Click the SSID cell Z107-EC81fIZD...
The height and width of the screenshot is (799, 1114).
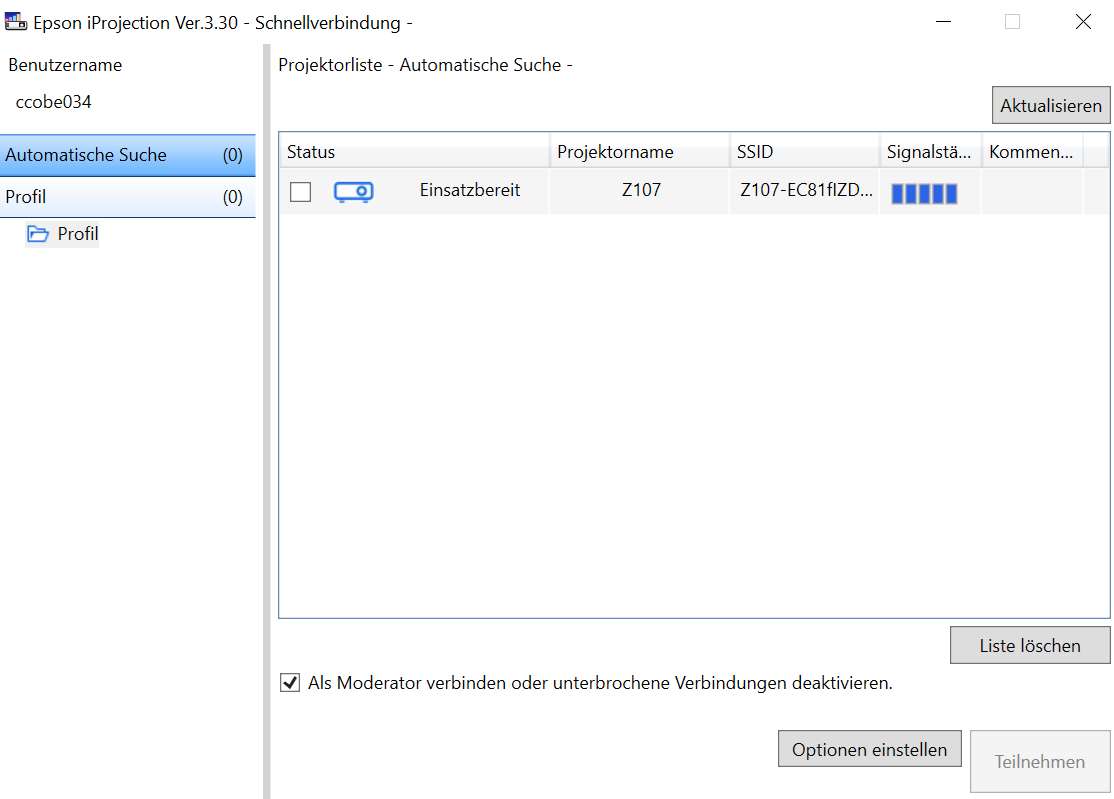click(x=806, y=190)
